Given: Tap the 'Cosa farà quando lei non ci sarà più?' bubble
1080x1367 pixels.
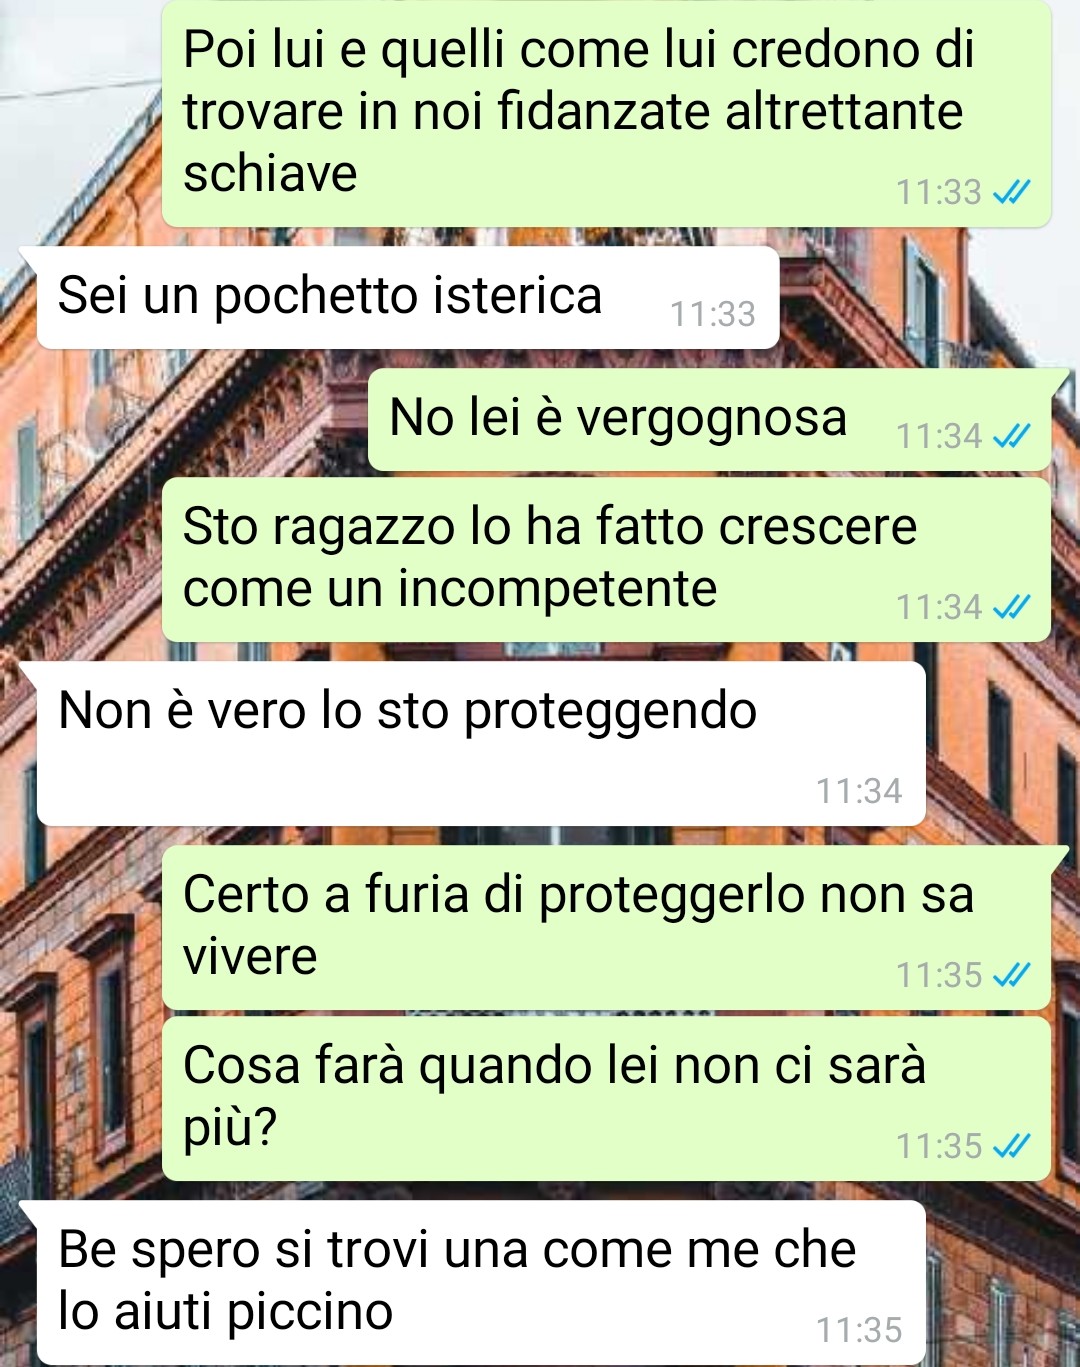Looking at the screenshot, I should click(x=606, y=1098).
